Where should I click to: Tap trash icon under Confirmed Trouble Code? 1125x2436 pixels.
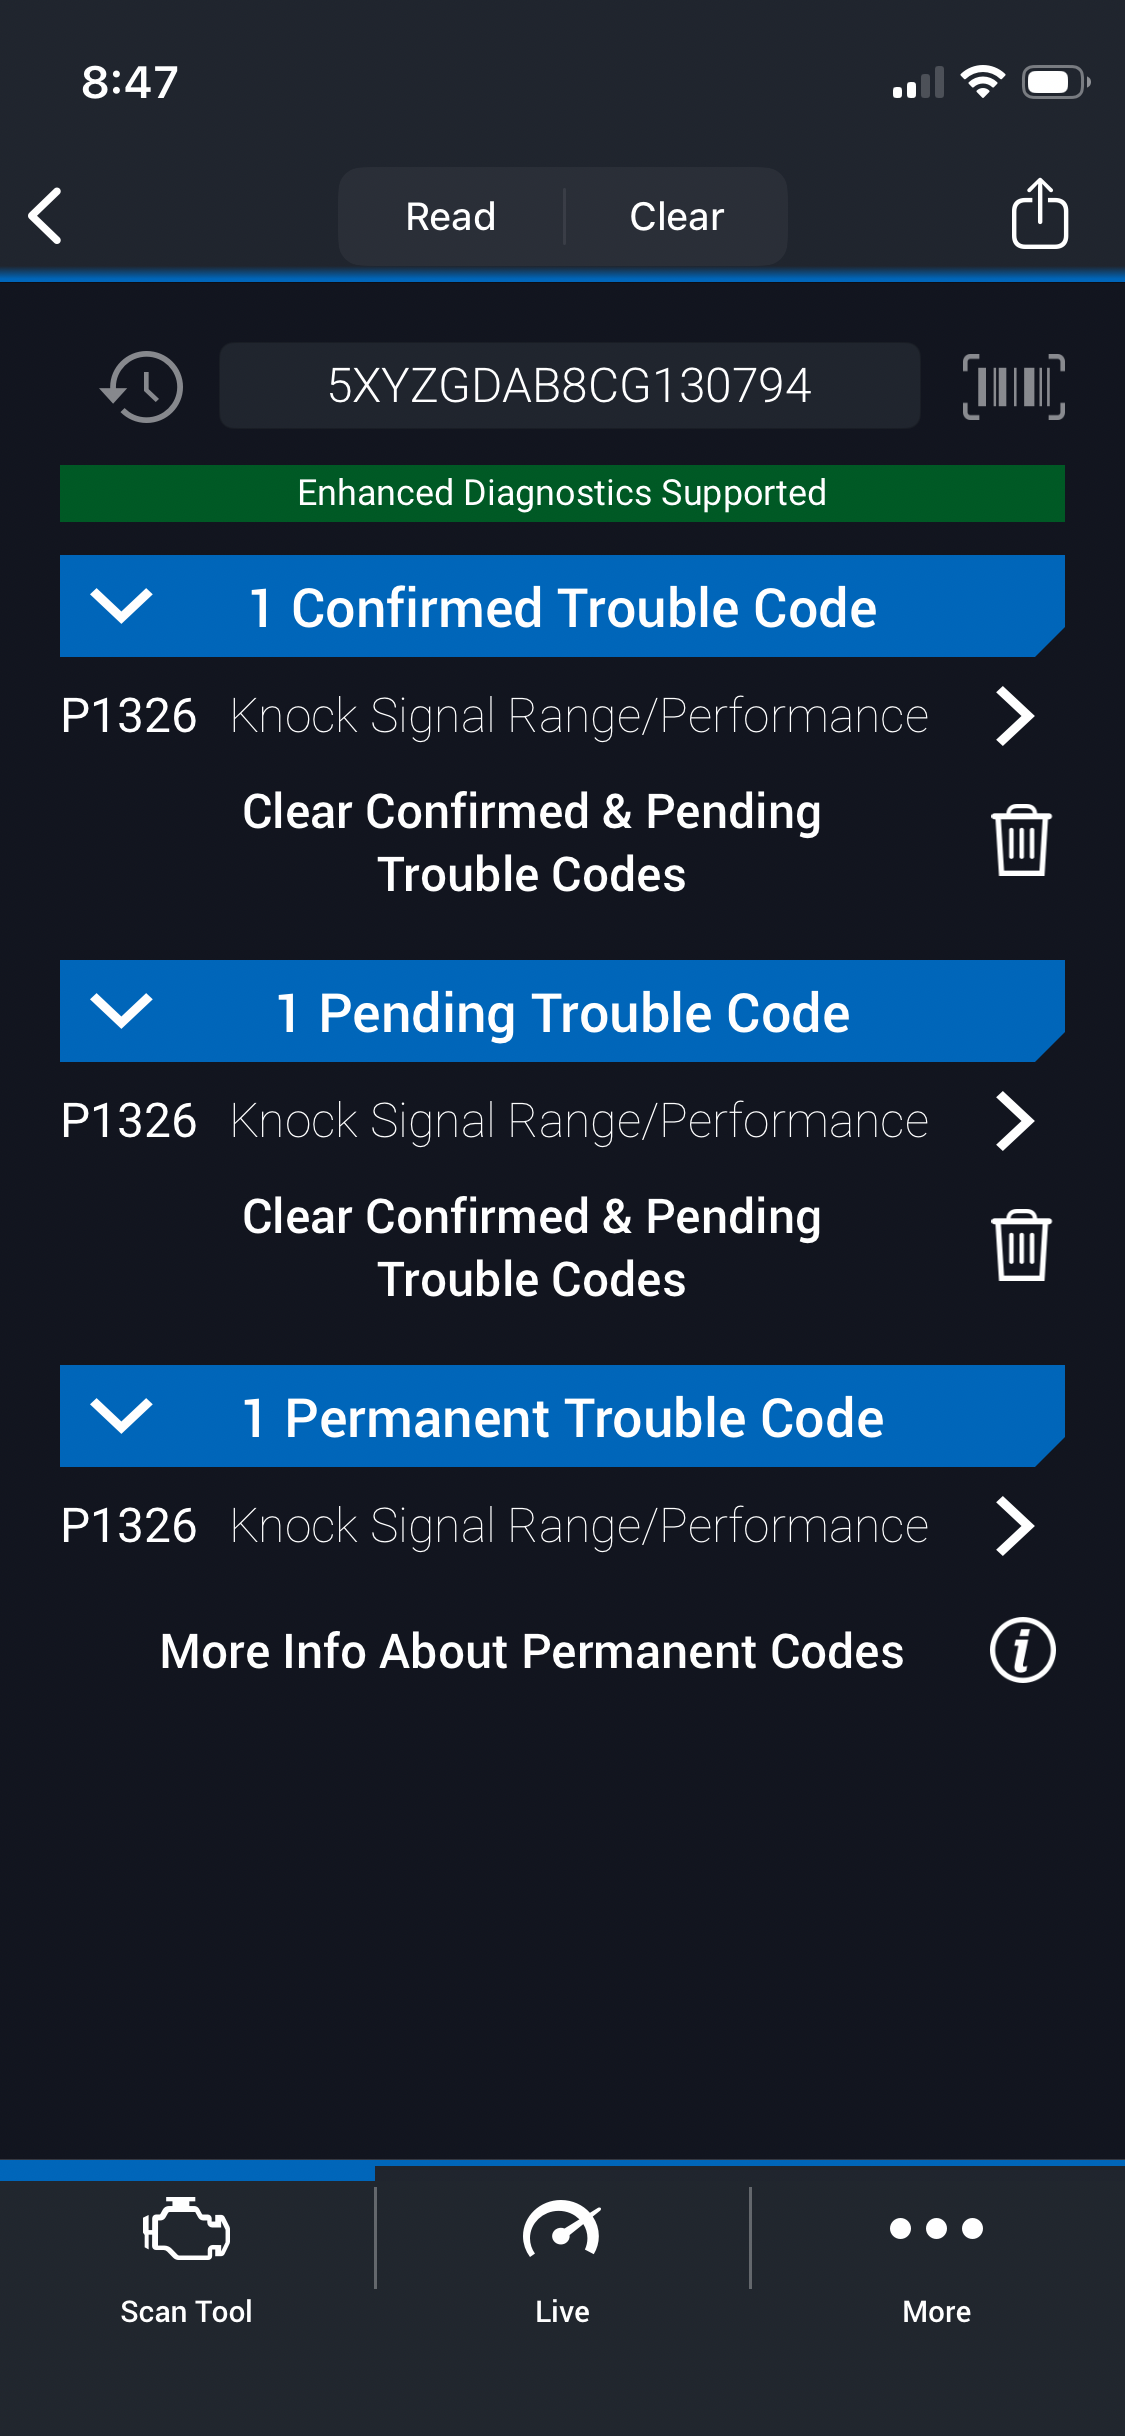click(x=1021, y=841)
